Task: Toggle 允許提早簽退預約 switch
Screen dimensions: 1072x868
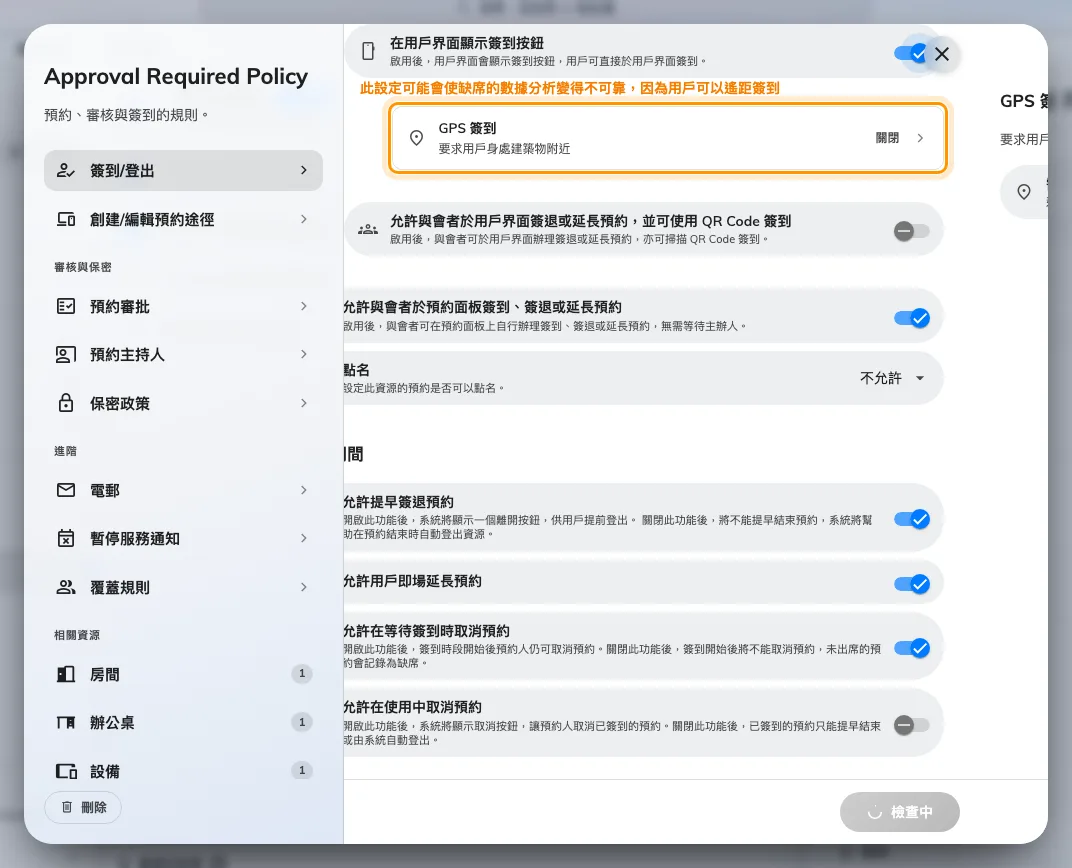Action: (912, 519)
